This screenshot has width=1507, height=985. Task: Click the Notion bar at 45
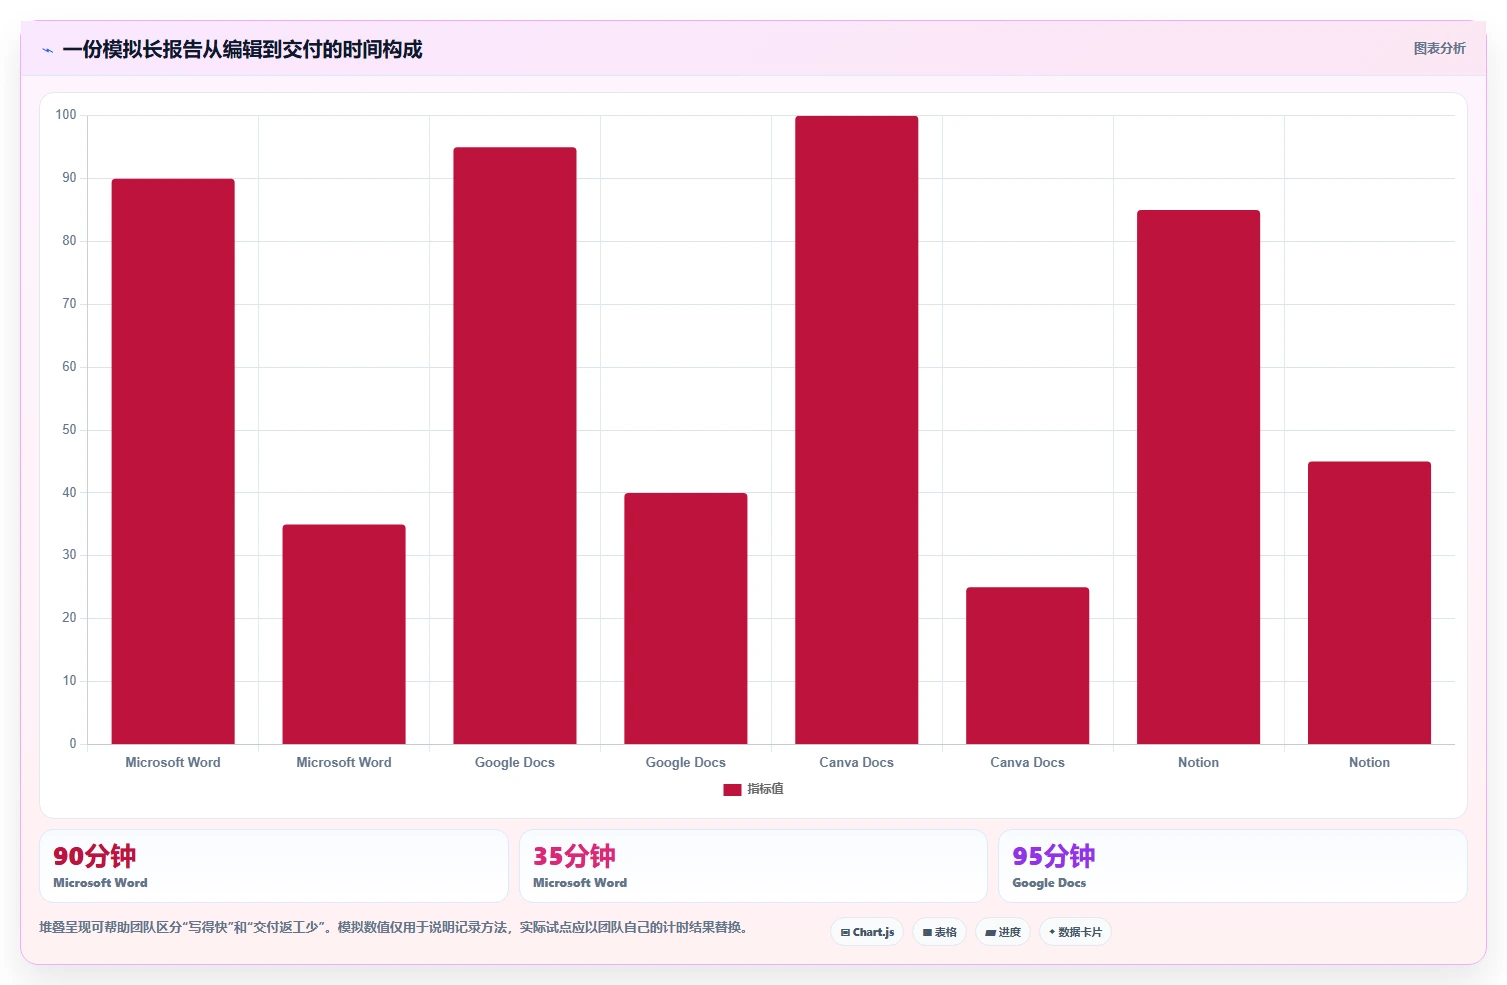[1370, 603]
